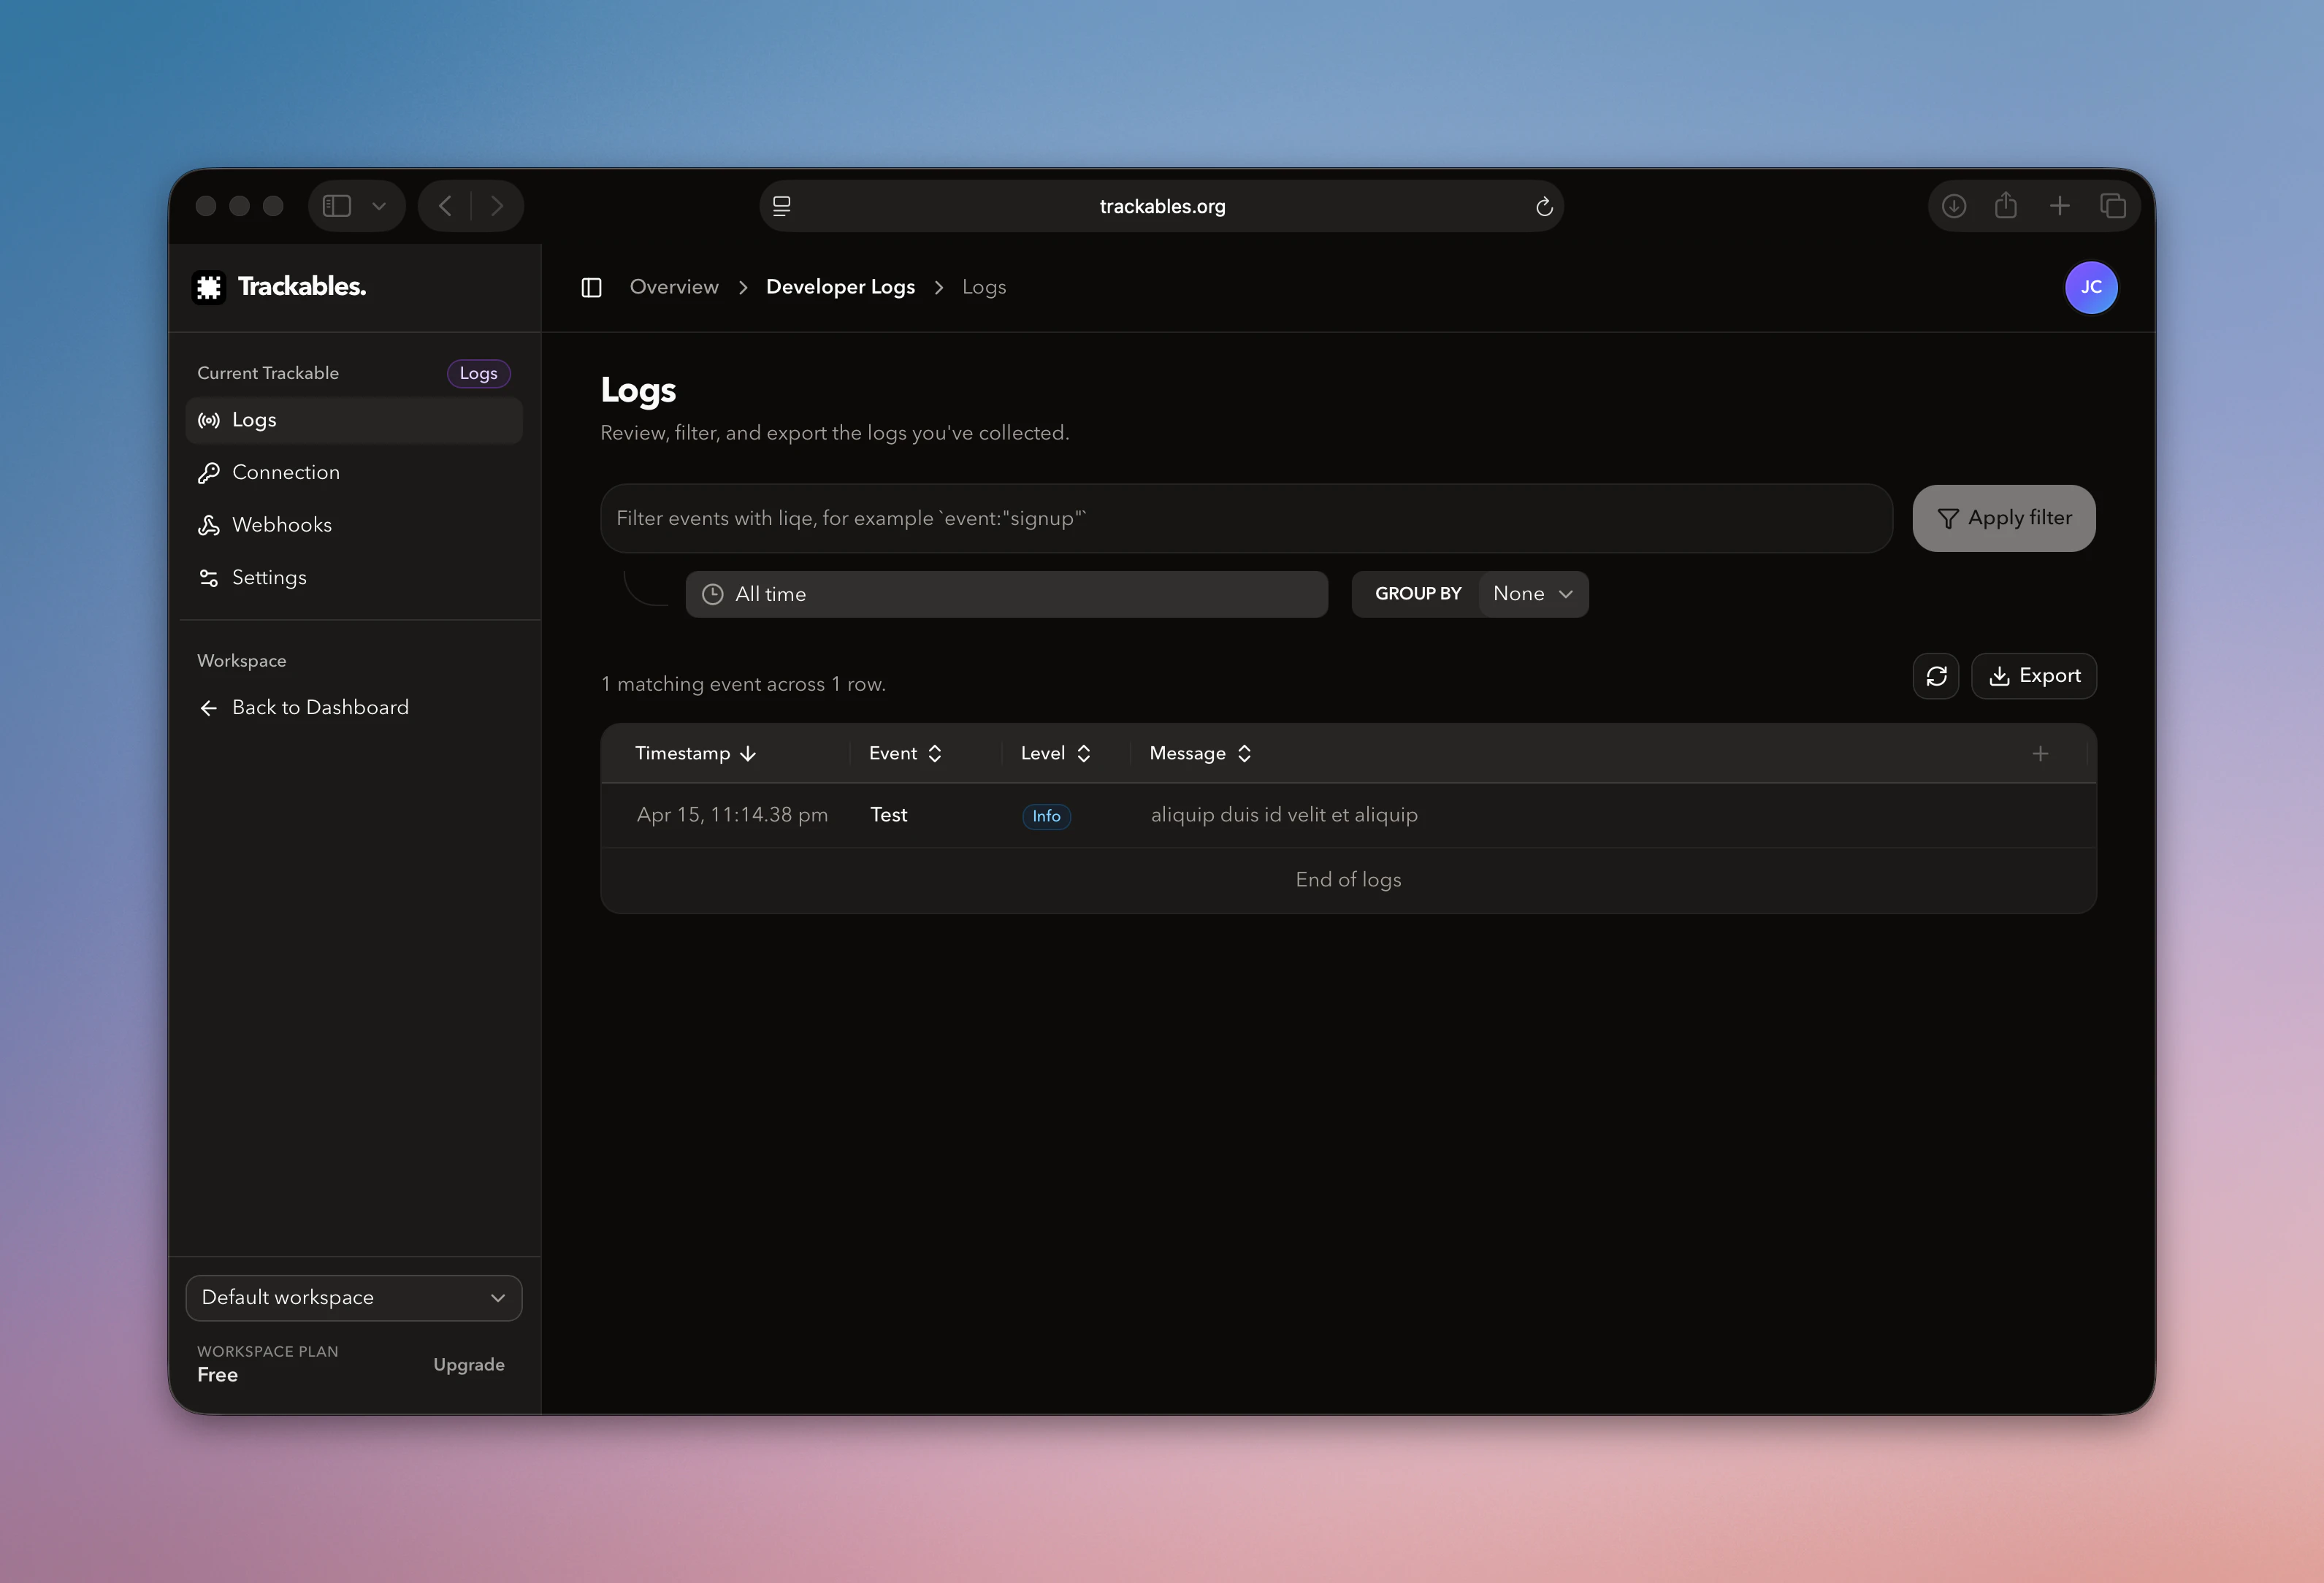Click the Upgrade plan link

point(468,1364)
